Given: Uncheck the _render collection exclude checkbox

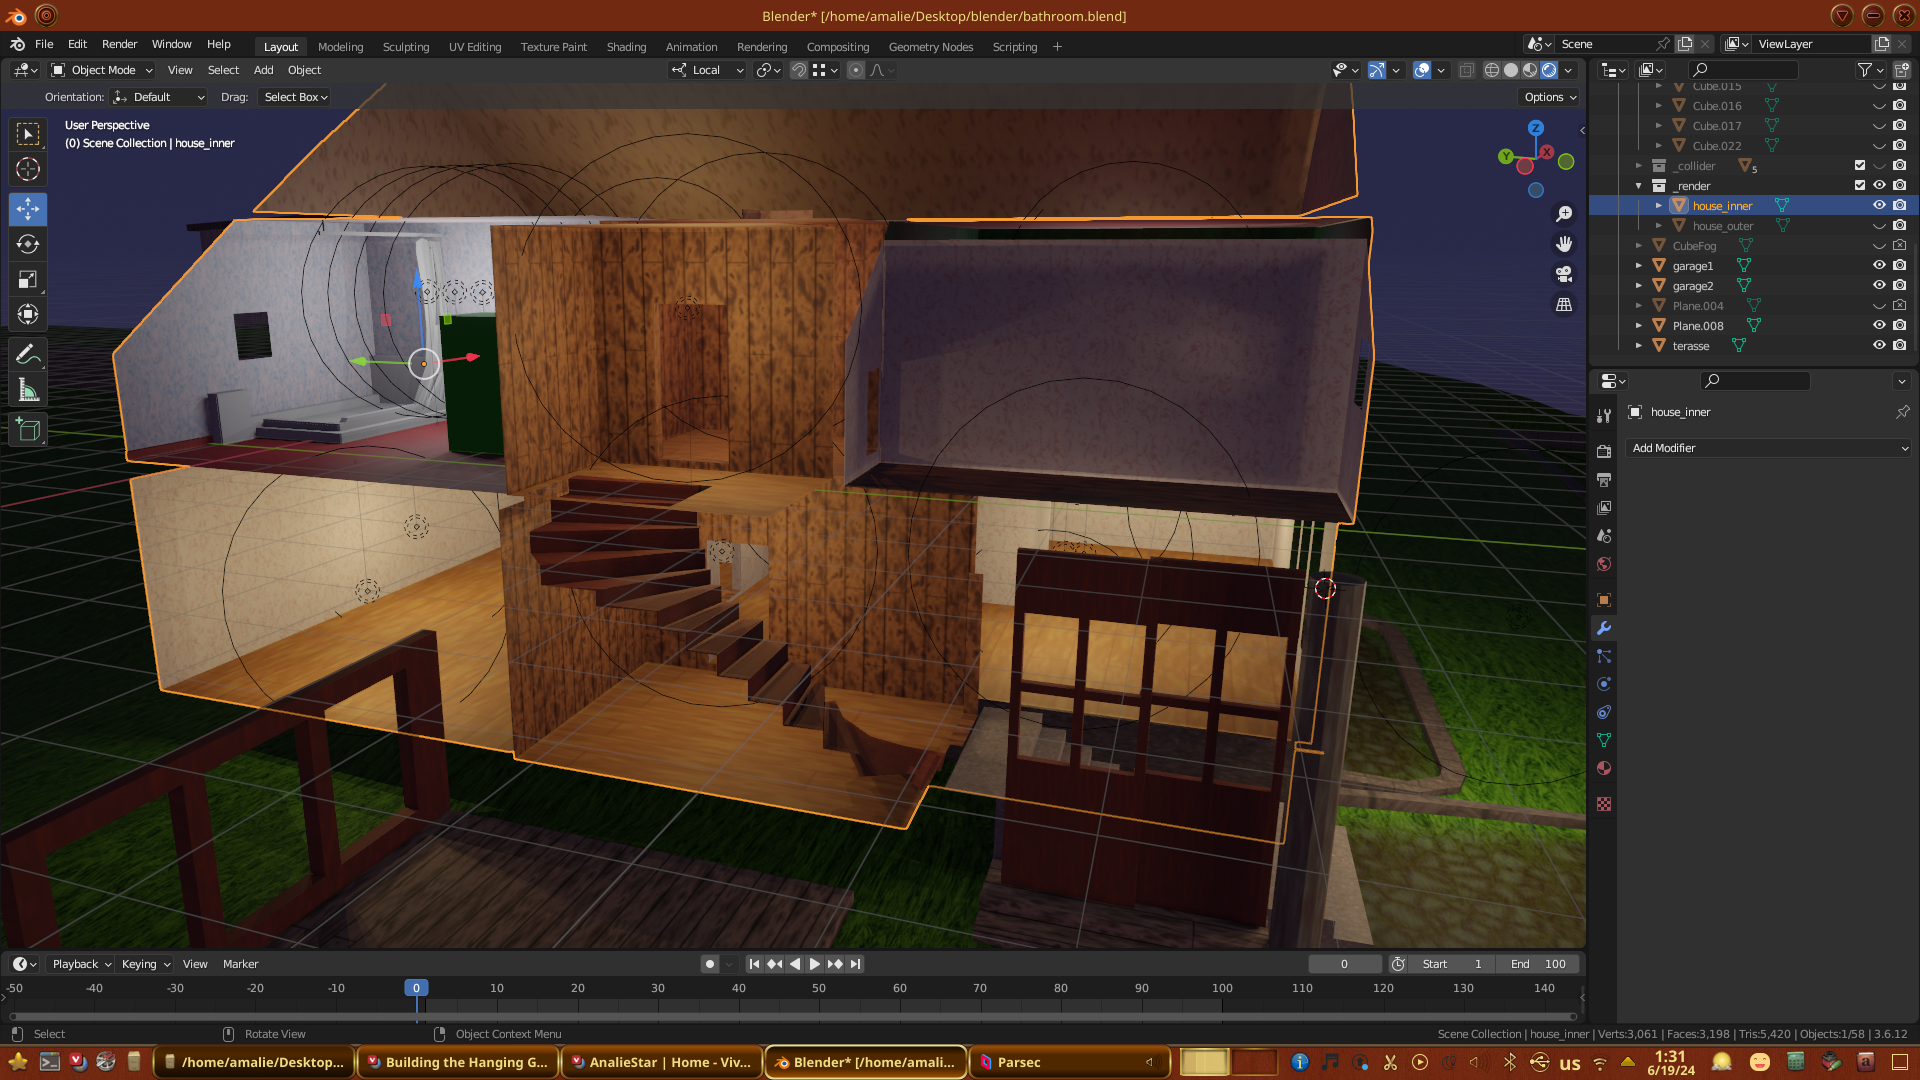Looking at the screenshot, I should coord(1860,185).
